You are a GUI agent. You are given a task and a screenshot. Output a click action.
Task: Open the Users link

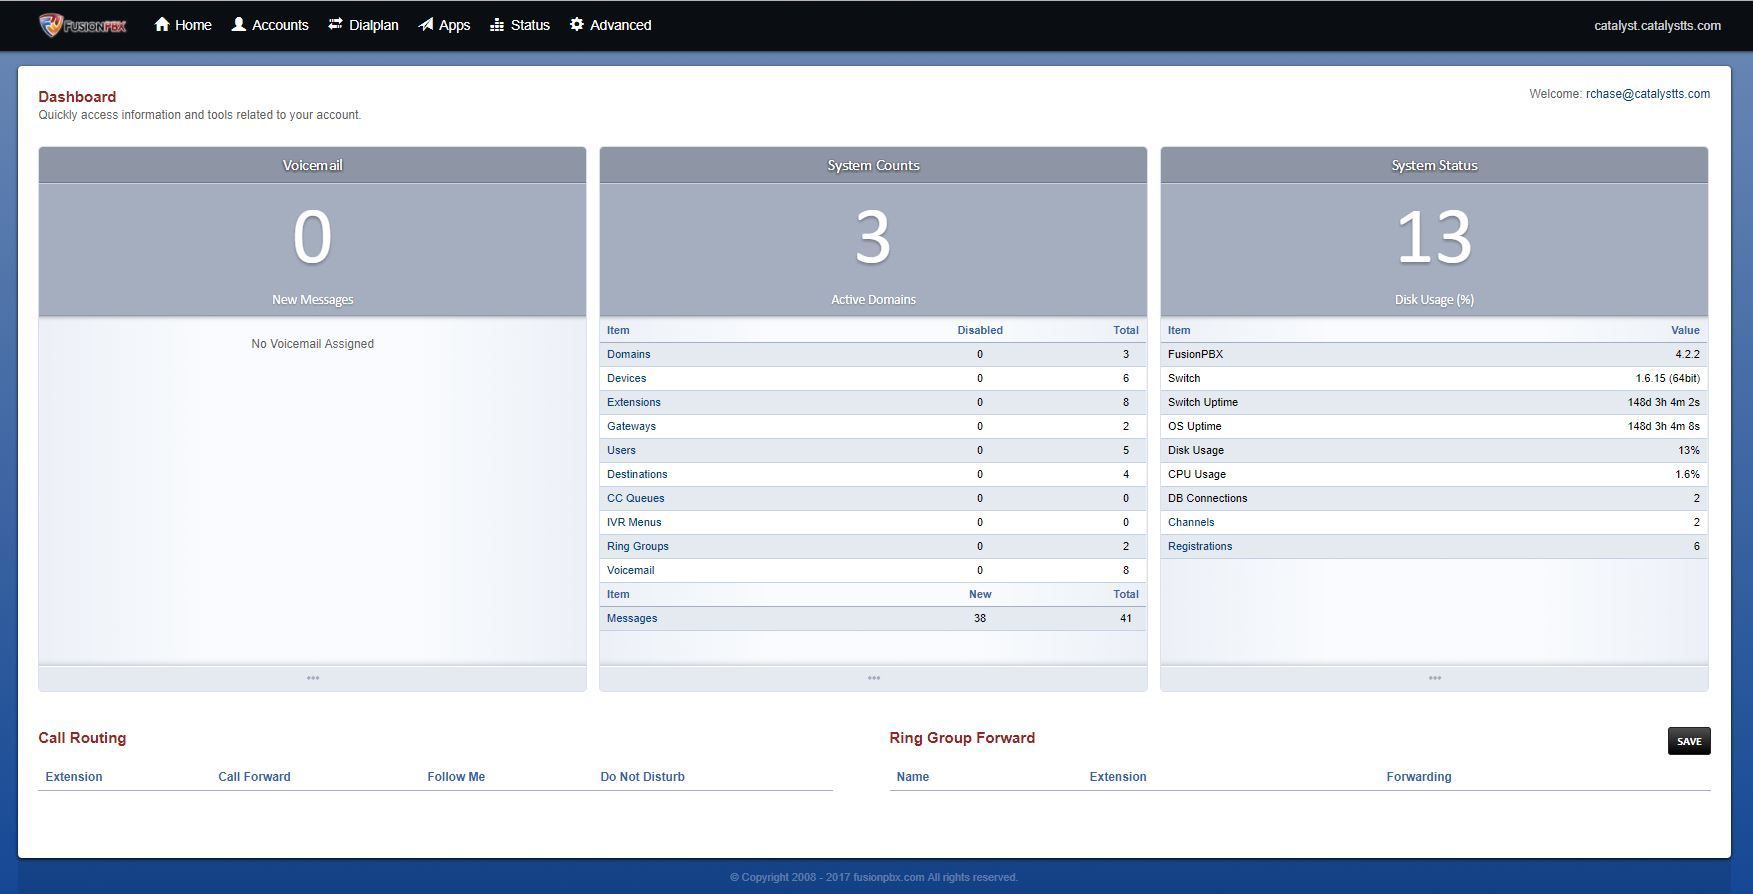click(x=621, y=450)
